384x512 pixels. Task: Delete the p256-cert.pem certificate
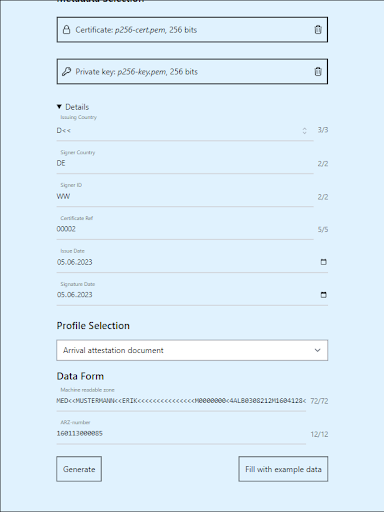(318, 30)
